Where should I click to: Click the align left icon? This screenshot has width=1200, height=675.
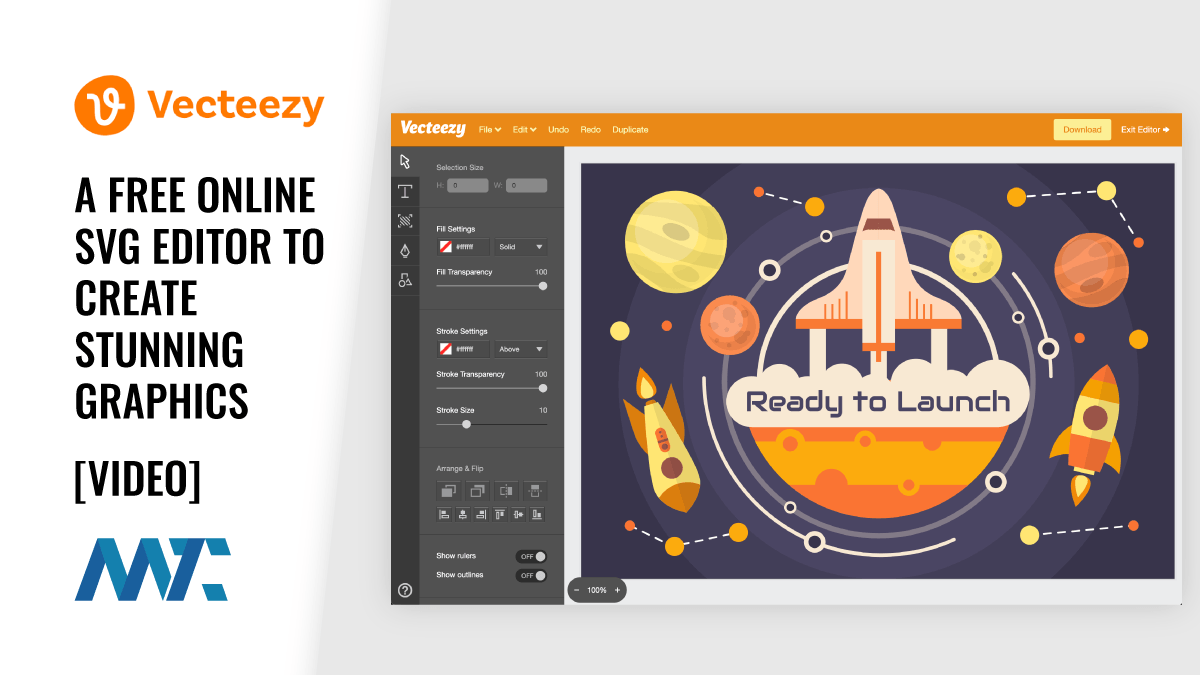tap(444, 514)
